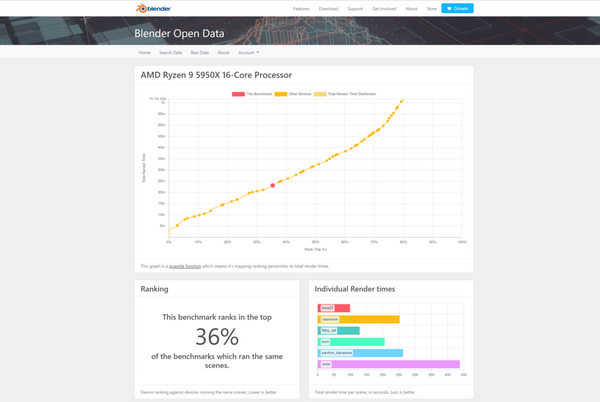600x402 pixels.
Task: Switch to the Home tab
Action: click(x=144, y=52)
